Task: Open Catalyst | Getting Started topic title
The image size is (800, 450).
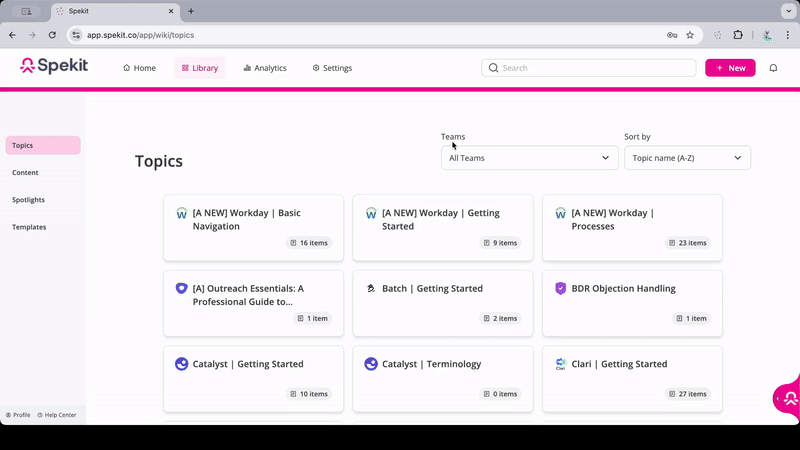Action: pyautogui.click(x=248, y=364)
